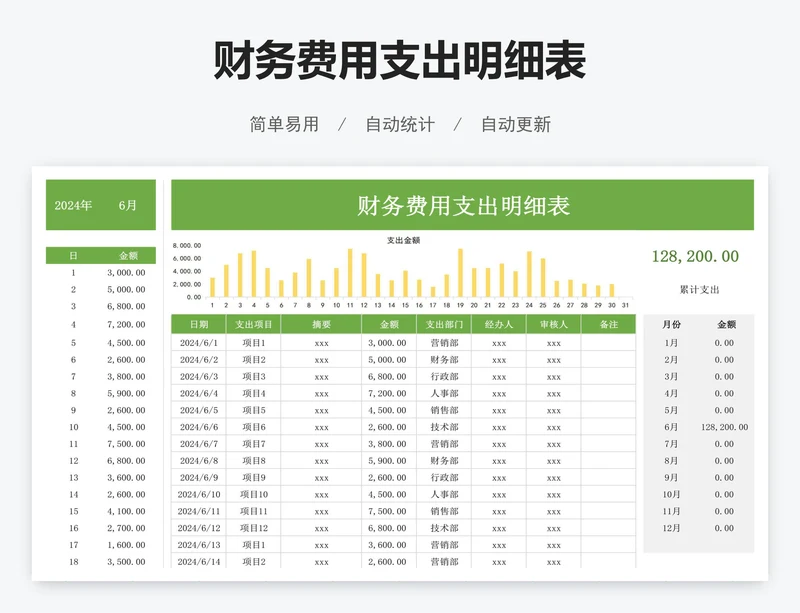Screen dimensions: 800x613
Task: Click 人事部 in the 2024/6/4 row
Action: point(444,394)
